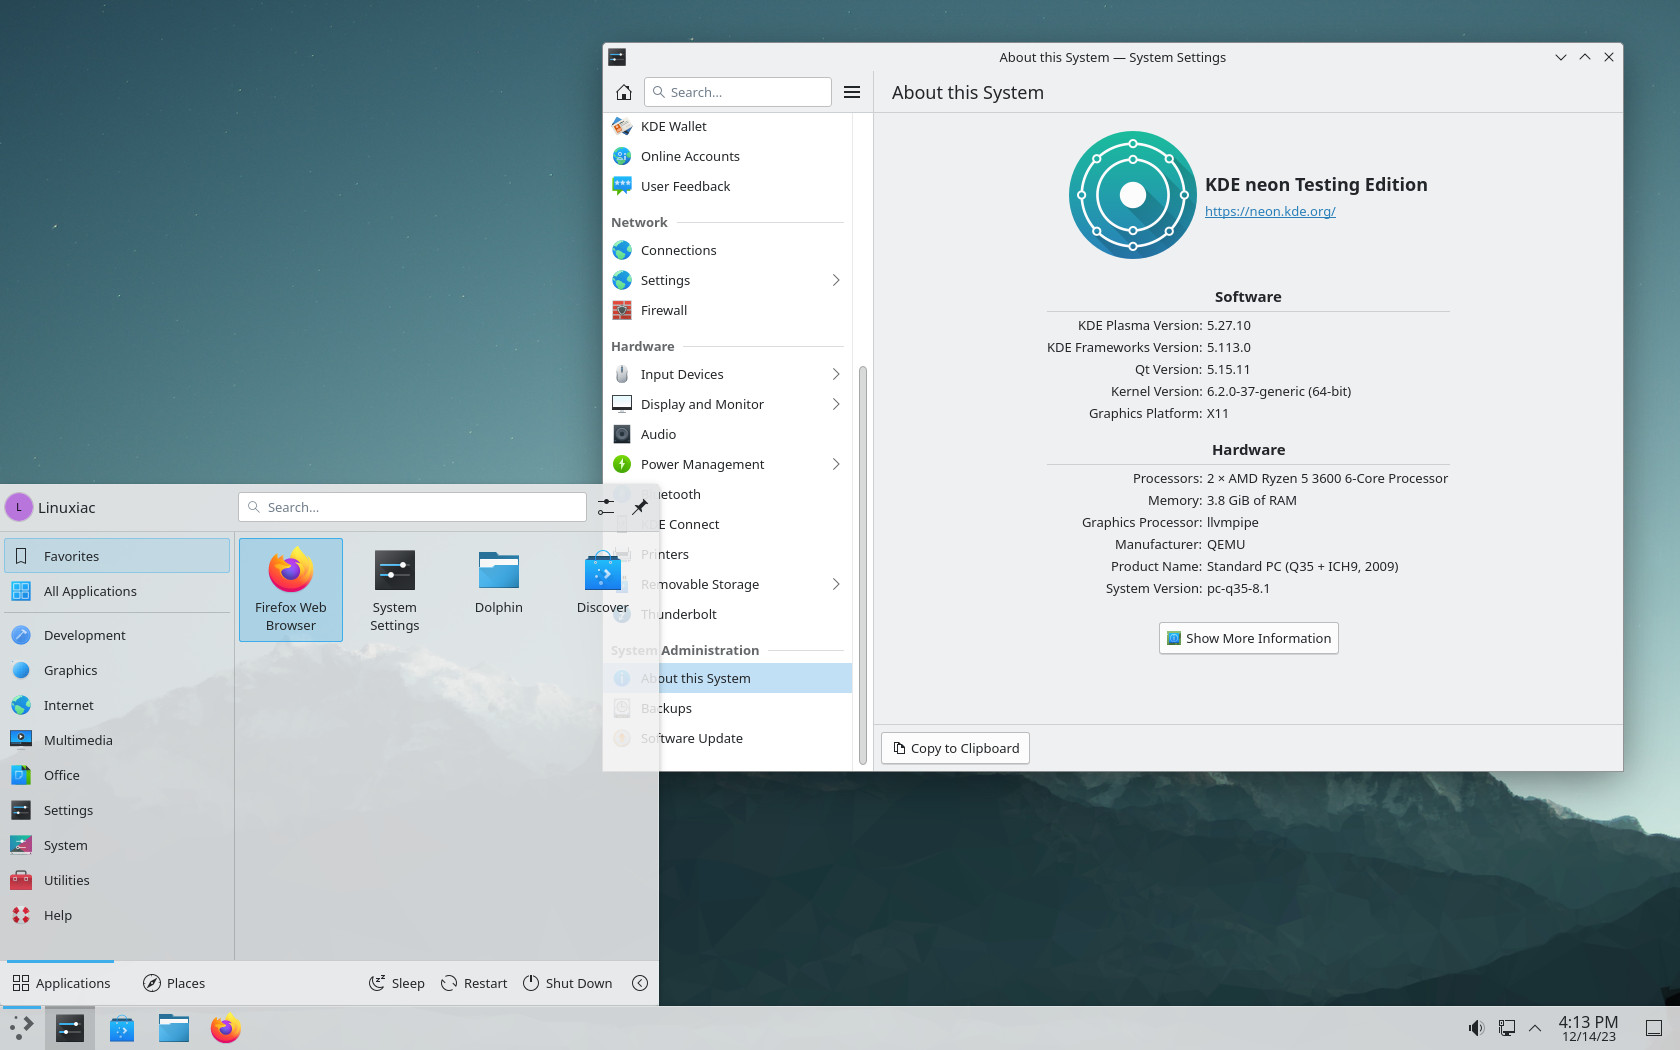Select Favorites category in launcher
This screenshot has height=1050, width=1680.
pos(117,556)
